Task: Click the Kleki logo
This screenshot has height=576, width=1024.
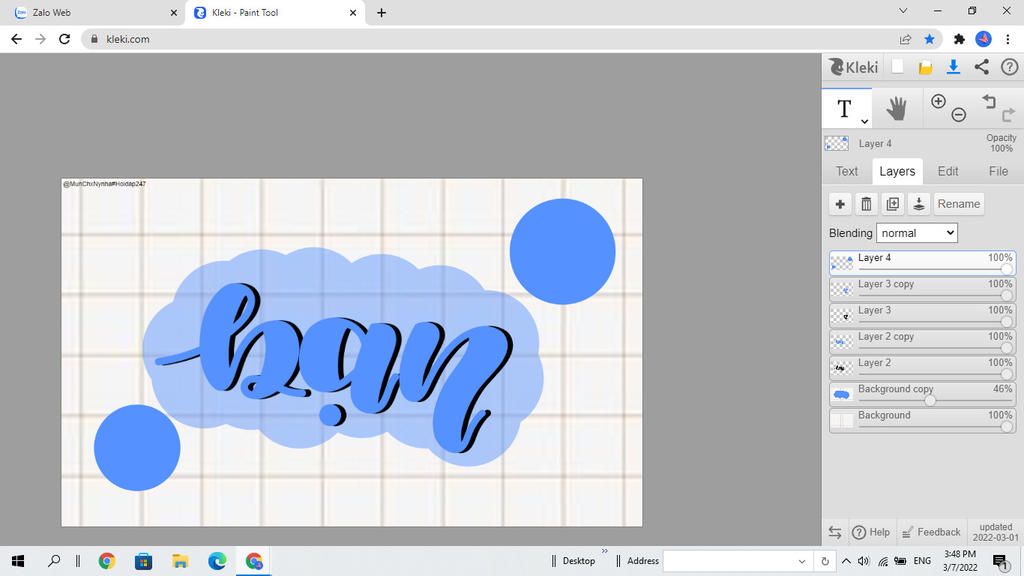Action: click(854, 67)
